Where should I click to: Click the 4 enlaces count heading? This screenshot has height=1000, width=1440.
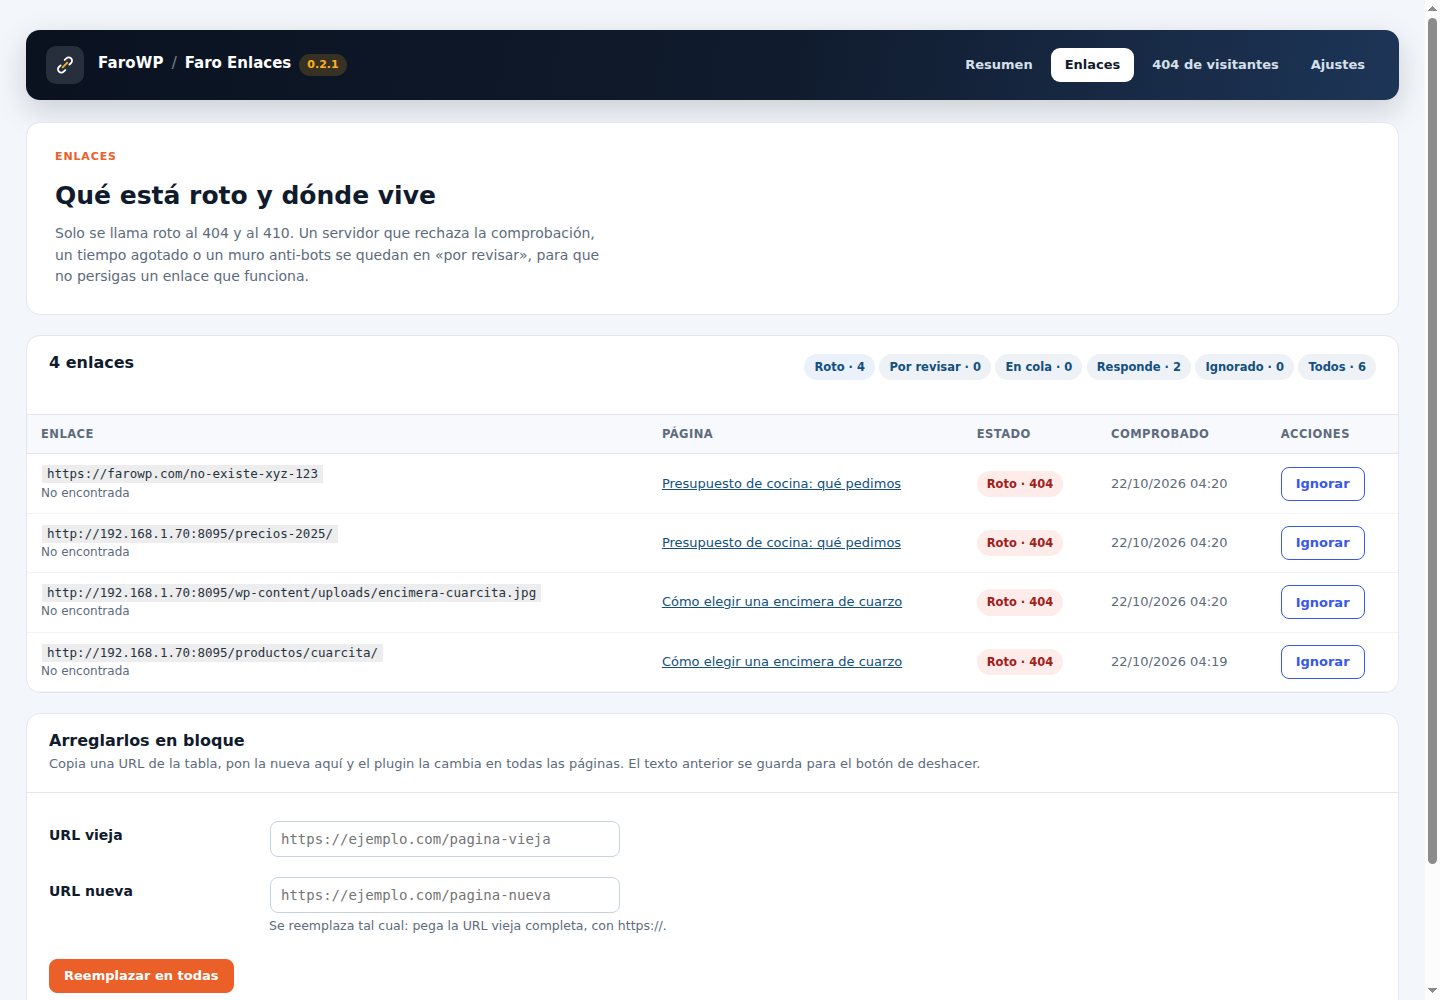[91, 363]
